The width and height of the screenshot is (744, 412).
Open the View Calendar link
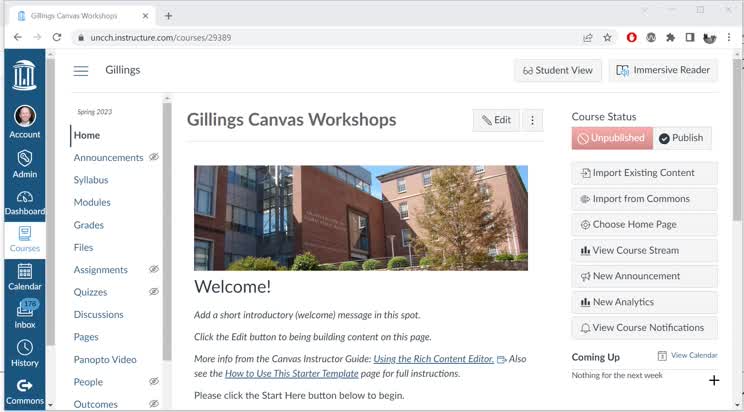coord(694,355)
